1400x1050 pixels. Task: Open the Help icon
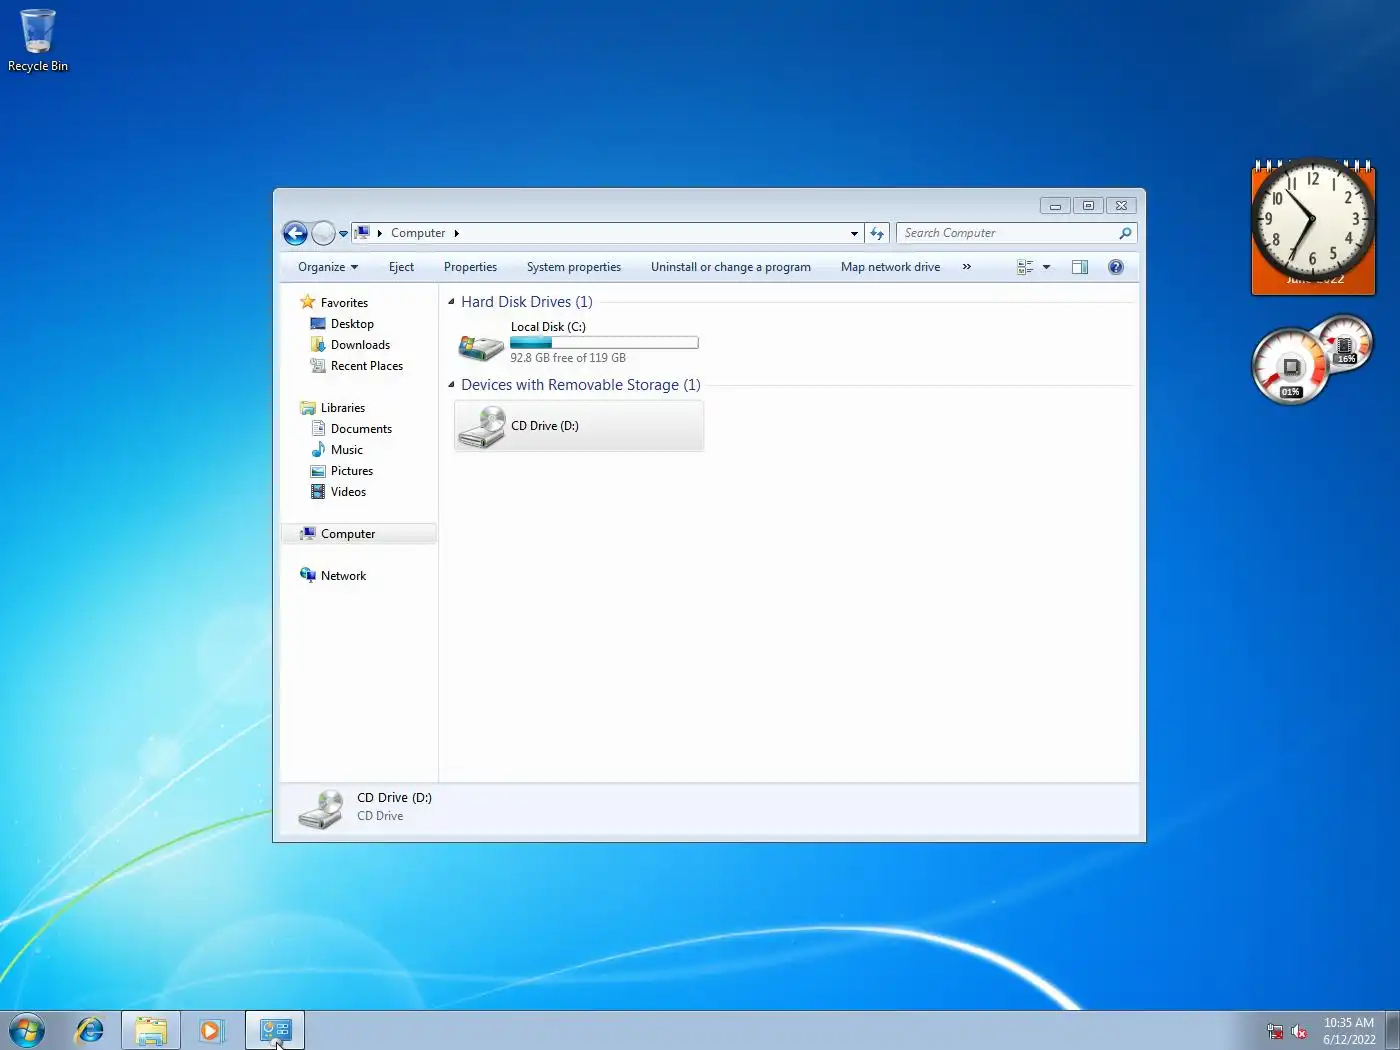[1116, 267]
